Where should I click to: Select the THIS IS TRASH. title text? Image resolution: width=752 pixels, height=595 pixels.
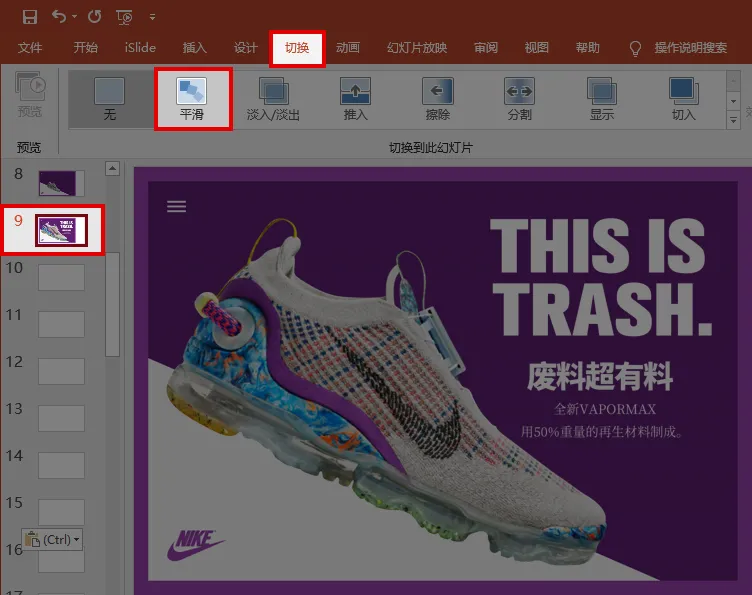coord(601,277)
